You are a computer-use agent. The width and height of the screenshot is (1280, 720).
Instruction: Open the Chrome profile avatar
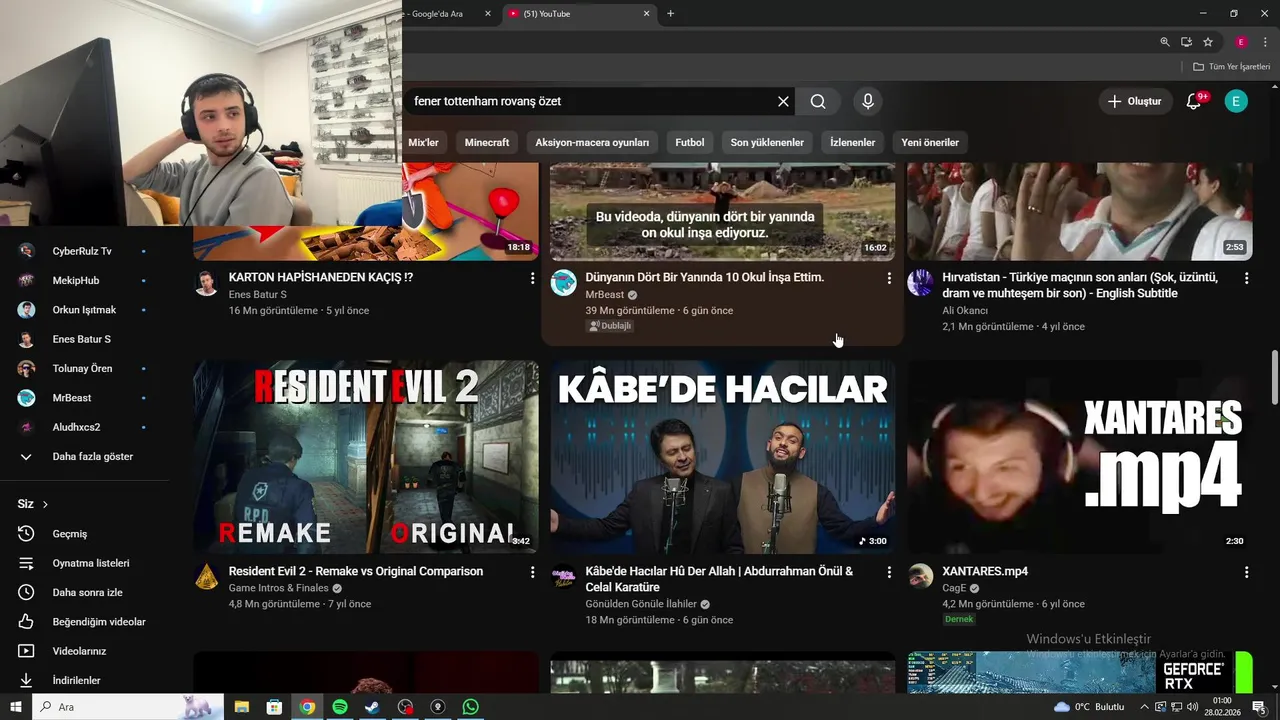[1241, 42]
